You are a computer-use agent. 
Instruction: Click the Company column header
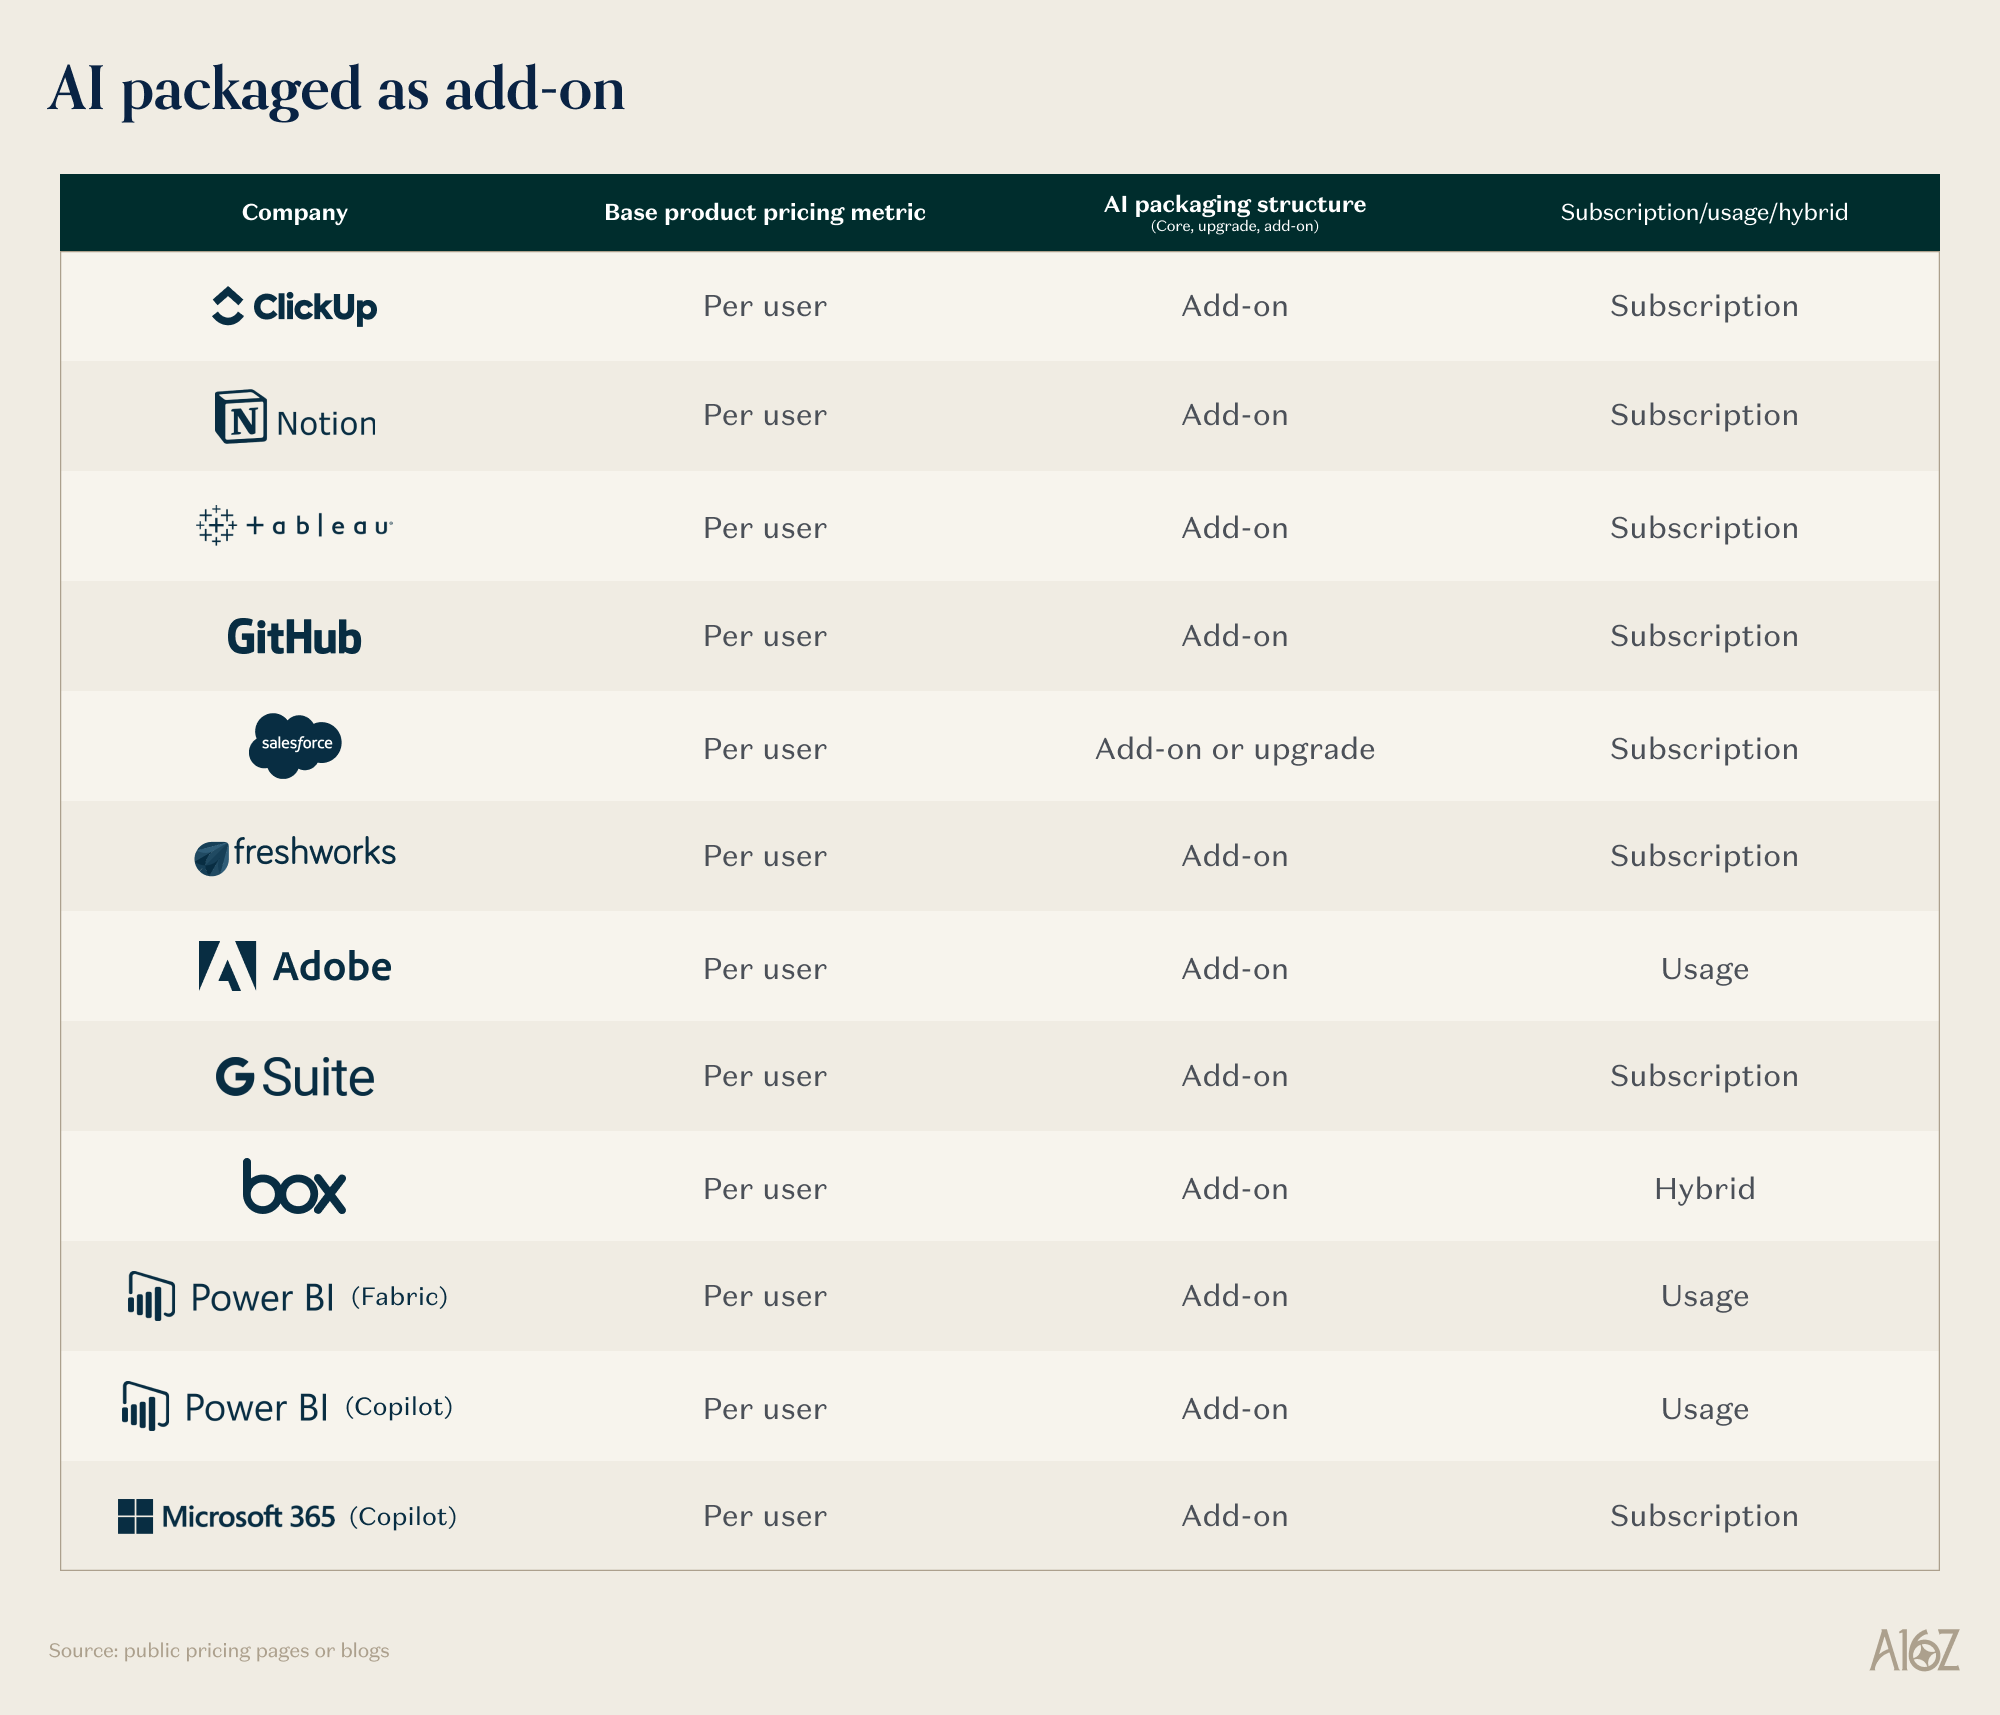(x=294, y=212)
